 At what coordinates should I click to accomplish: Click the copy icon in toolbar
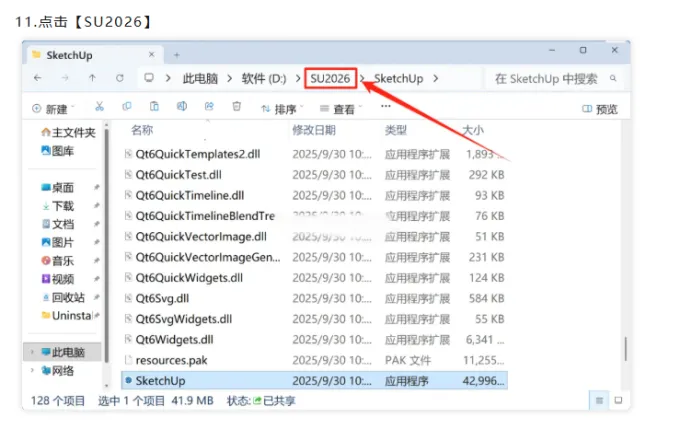pos(127,106)
